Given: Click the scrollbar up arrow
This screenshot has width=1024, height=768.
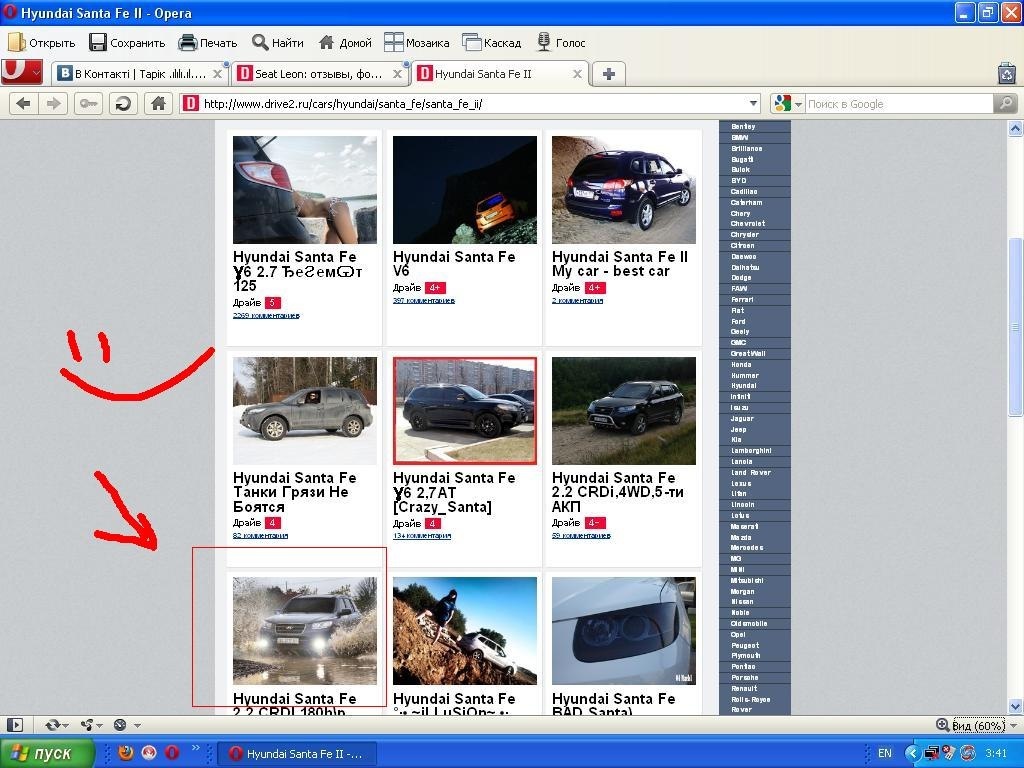Looking at the screenshot, I should coord(1015,129).
